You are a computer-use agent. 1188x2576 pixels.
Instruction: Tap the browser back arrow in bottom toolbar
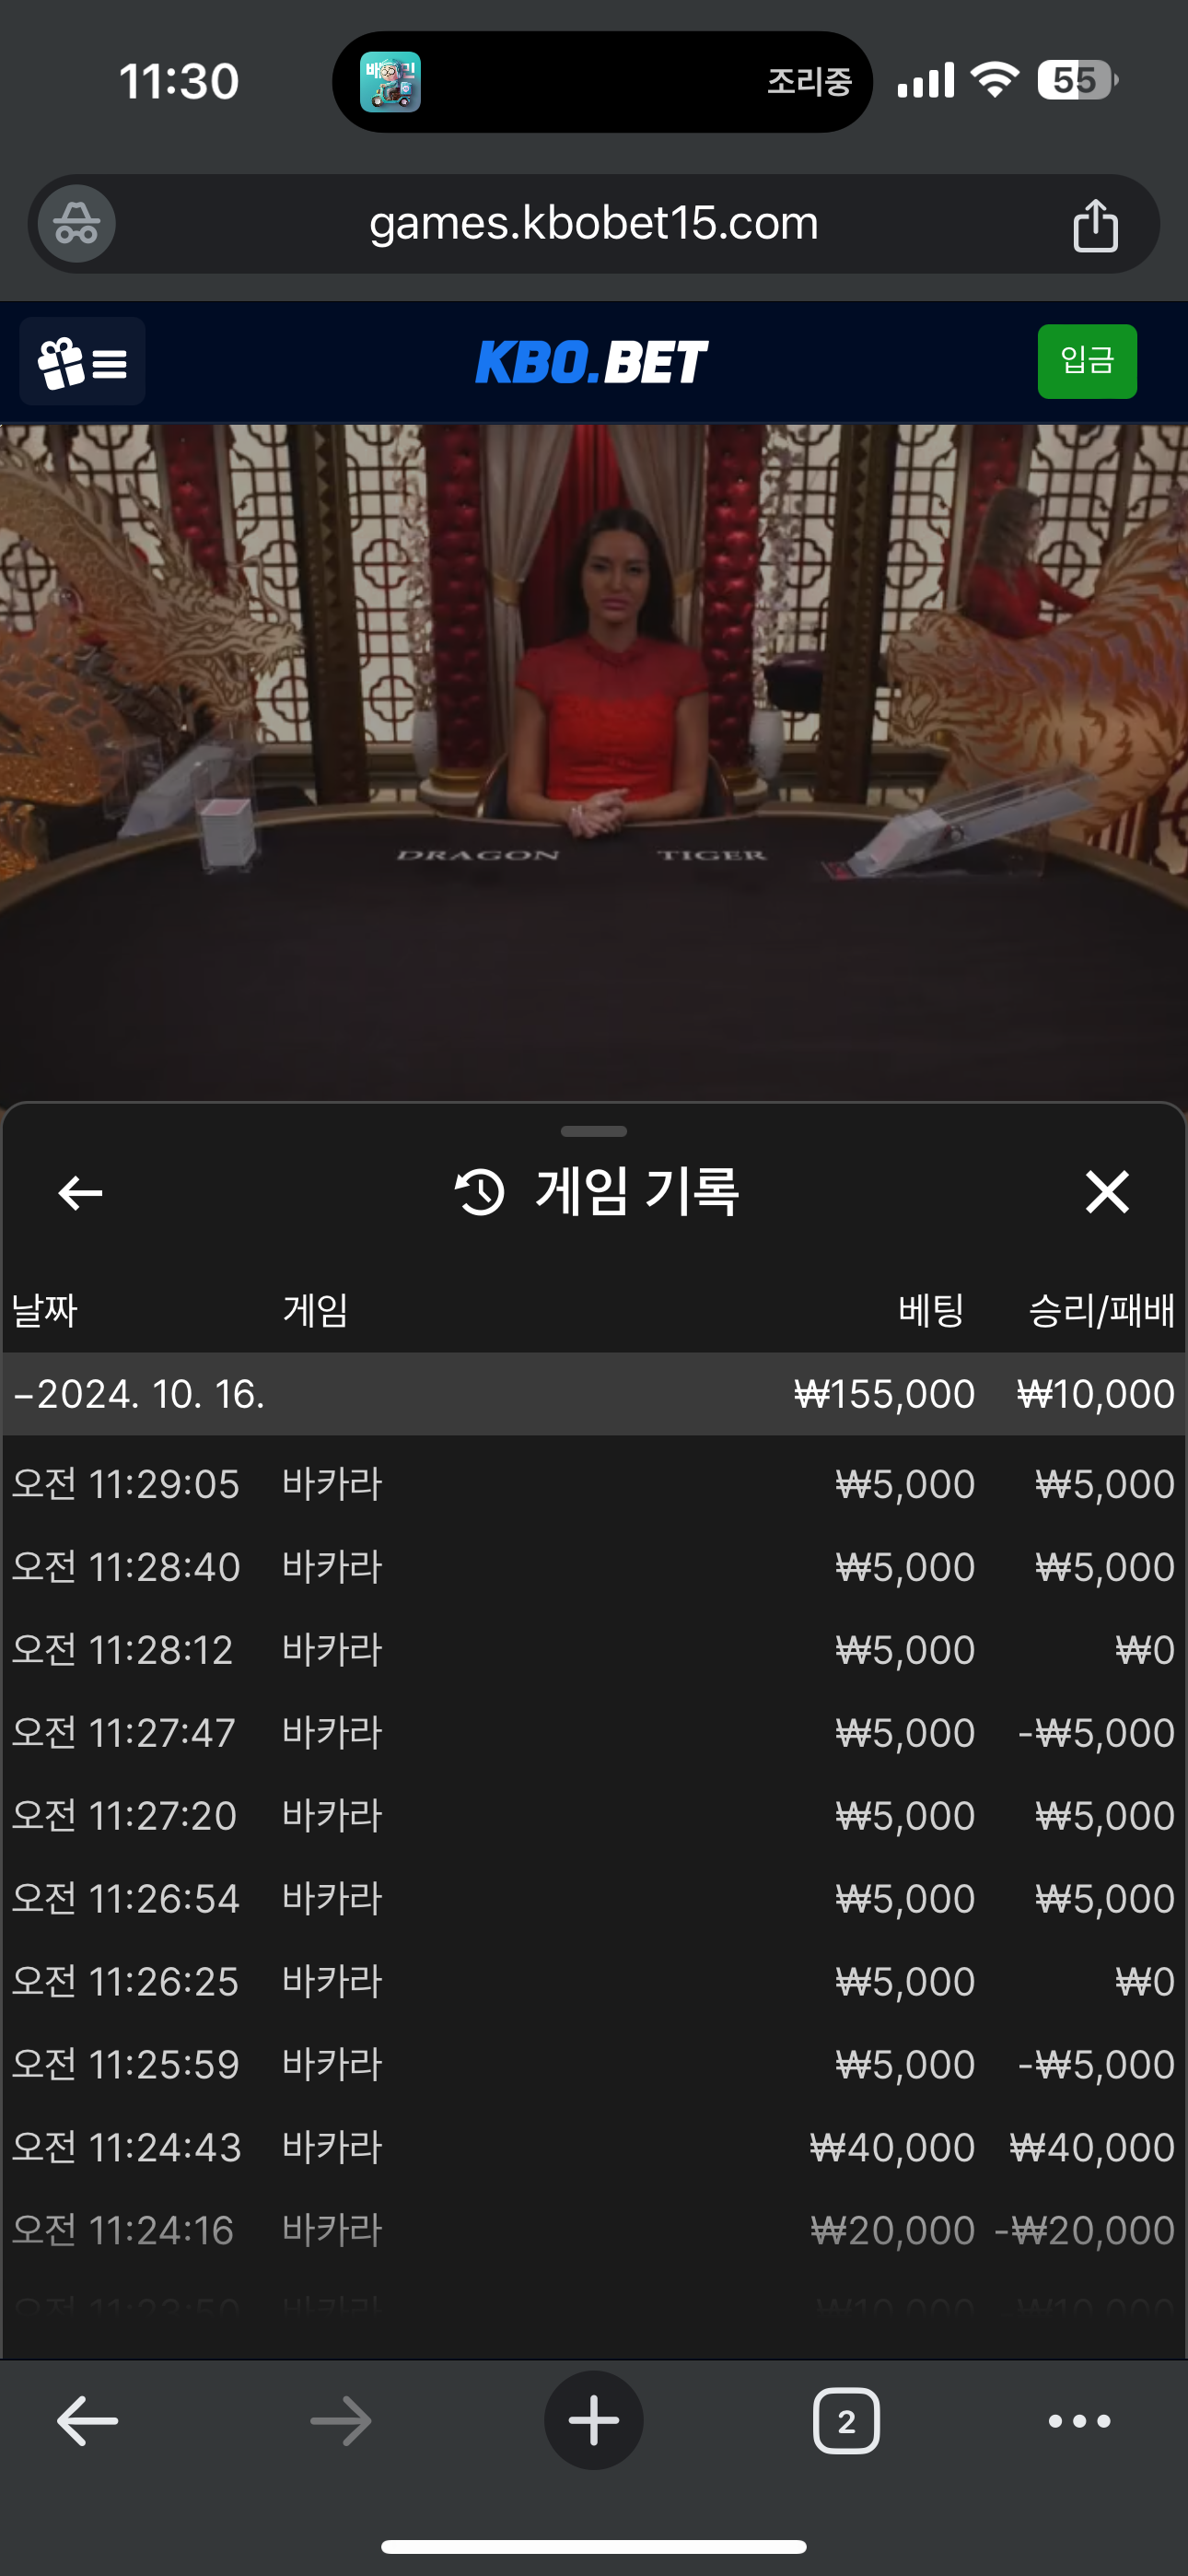pos(88,2421)
